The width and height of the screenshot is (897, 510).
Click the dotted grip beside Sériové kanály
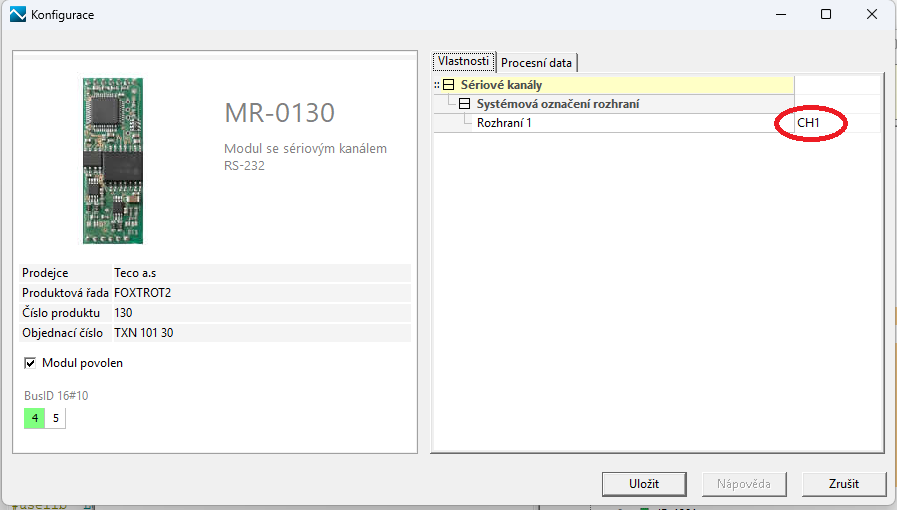coord(436,85)
